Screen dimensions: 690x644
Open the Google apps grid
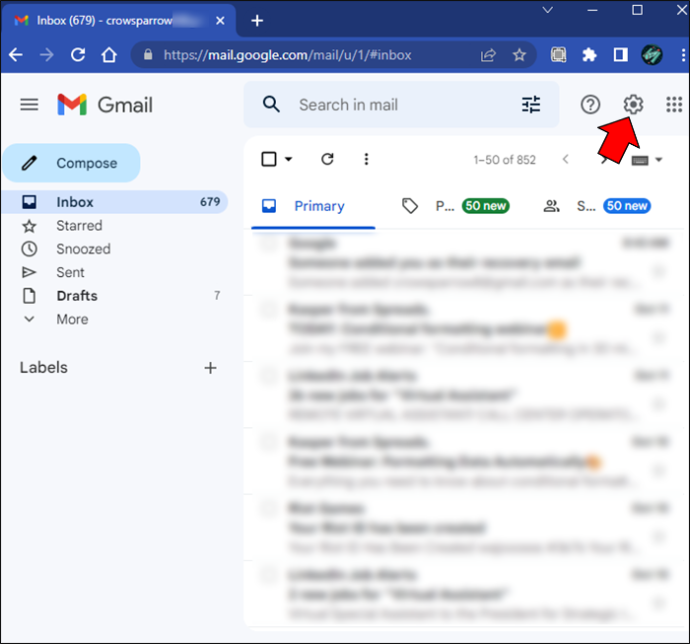[x=674, y=105]
